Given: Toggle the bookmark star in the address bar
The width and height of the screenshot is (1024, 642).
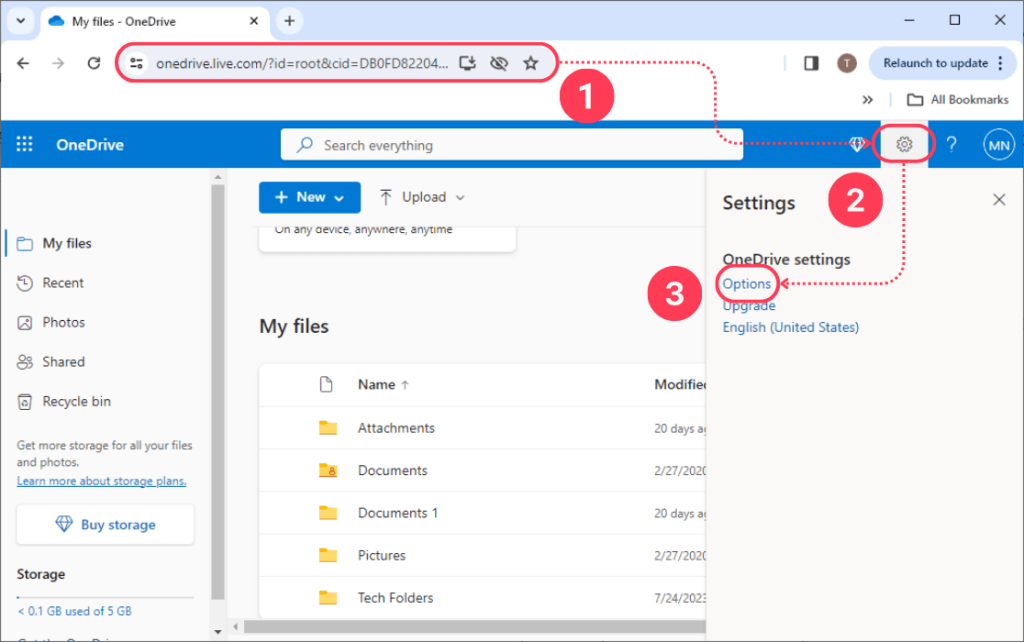Looking at the screenshot, I should [531, 62].
